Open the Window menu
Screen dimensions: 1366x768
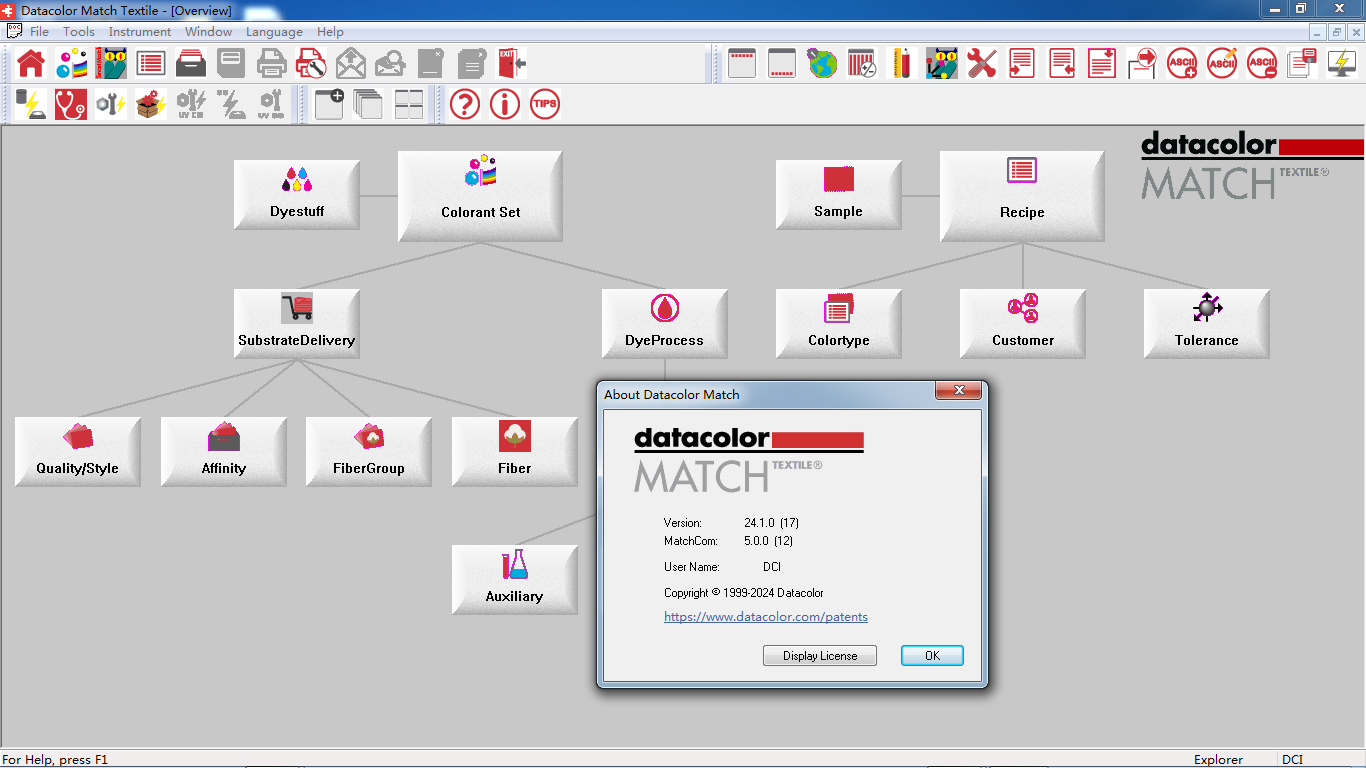pyautogui.click(x=208, y=31)
